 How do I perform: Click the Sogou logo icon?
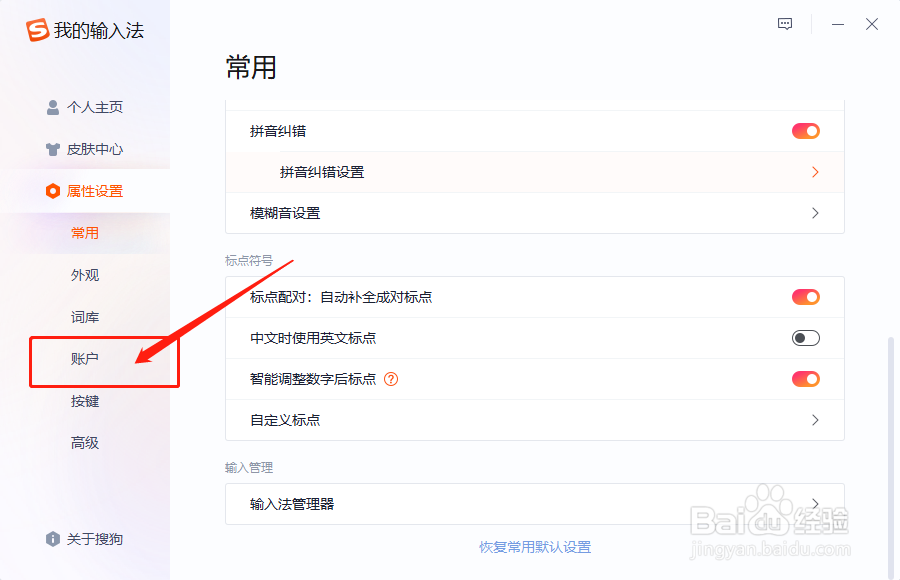[x=37, y=30]
